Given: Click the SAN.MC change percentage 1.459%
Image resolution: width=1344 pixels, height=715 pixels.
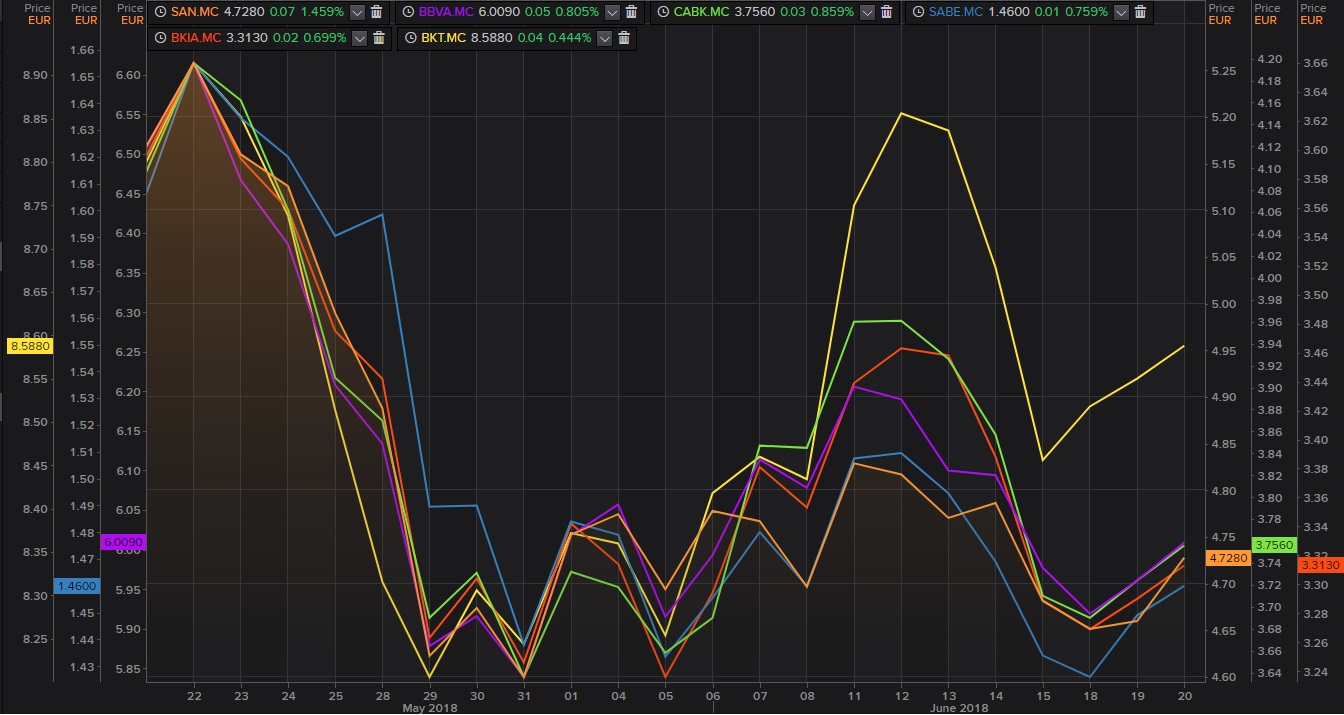Looking at the screenshot, I should (323, 12).
